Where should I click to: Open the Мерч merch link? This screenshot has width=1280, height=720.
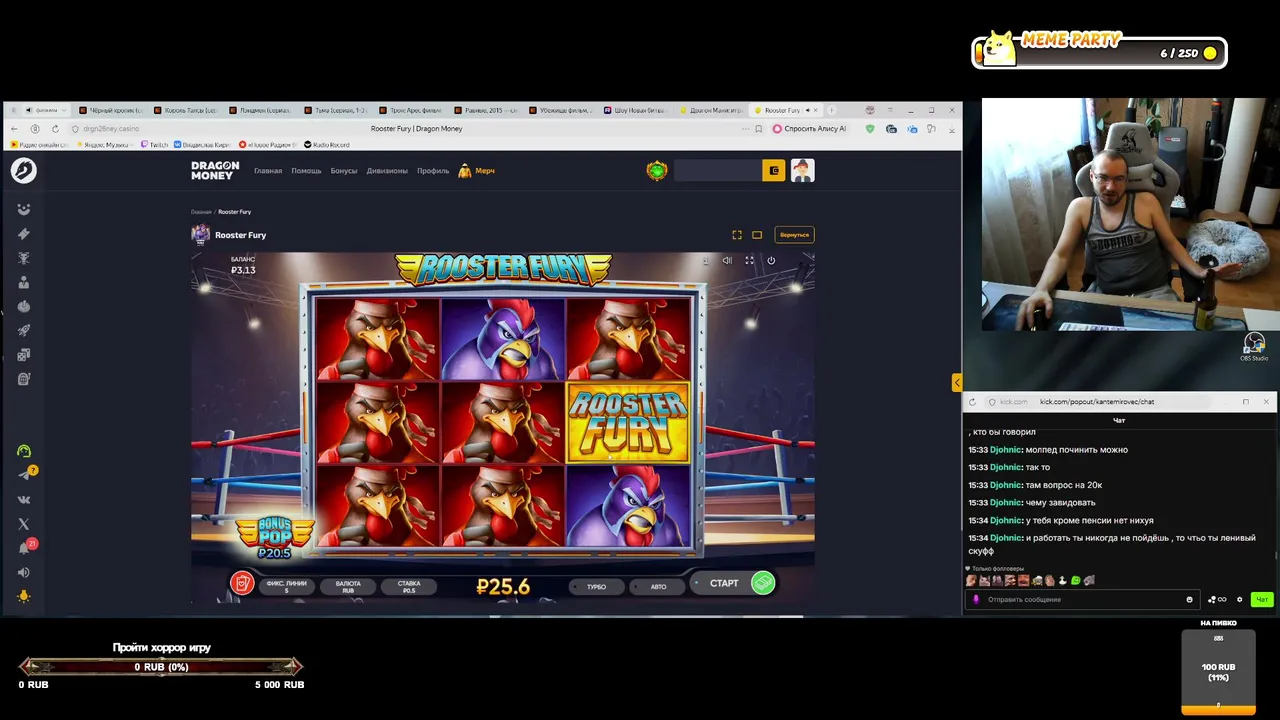pyautogui.click(x=477, y=171)
